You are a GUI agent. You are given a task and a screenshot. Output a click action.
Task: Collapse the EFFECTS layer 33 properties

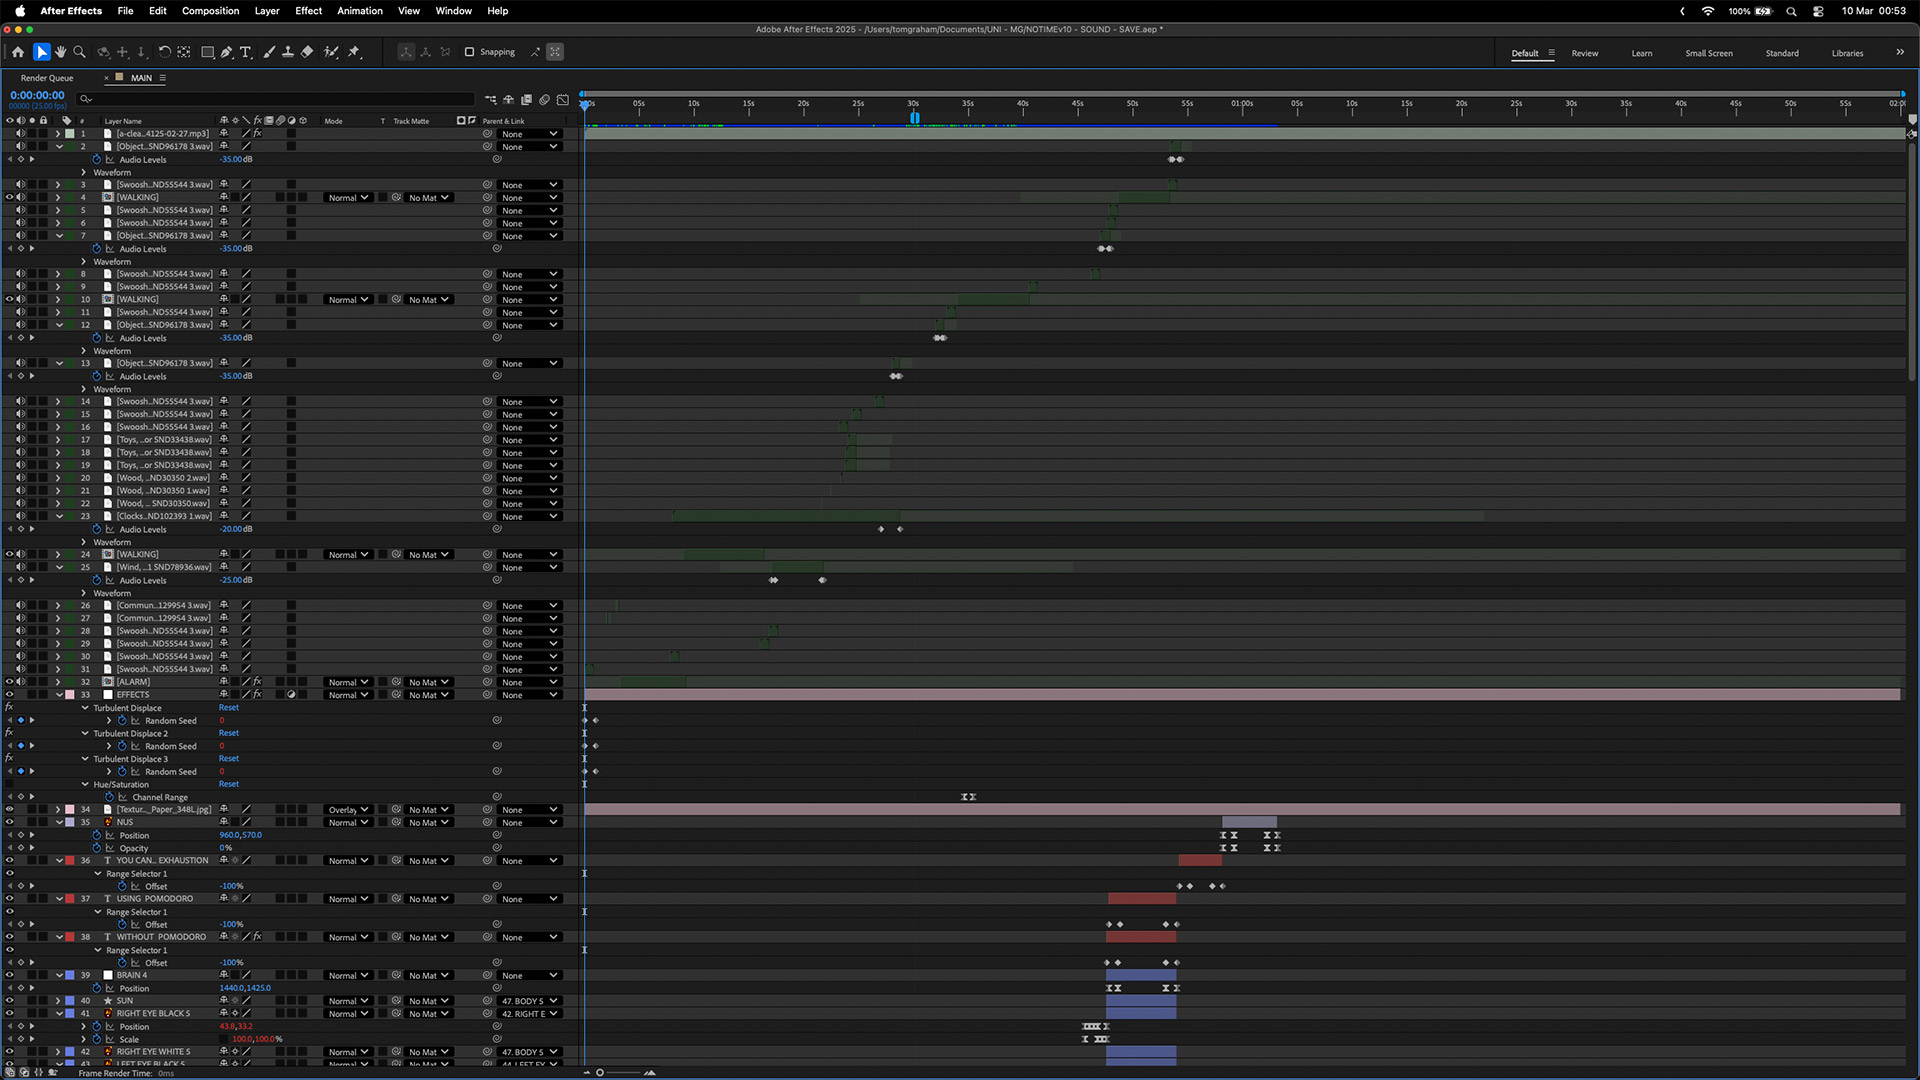59,695
